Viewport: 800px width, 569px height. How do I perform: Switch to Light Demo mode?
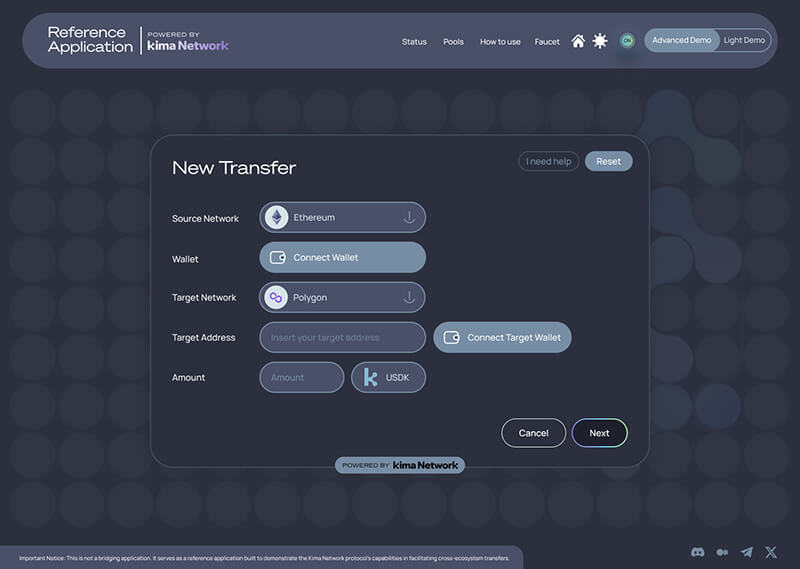[744, 40]
